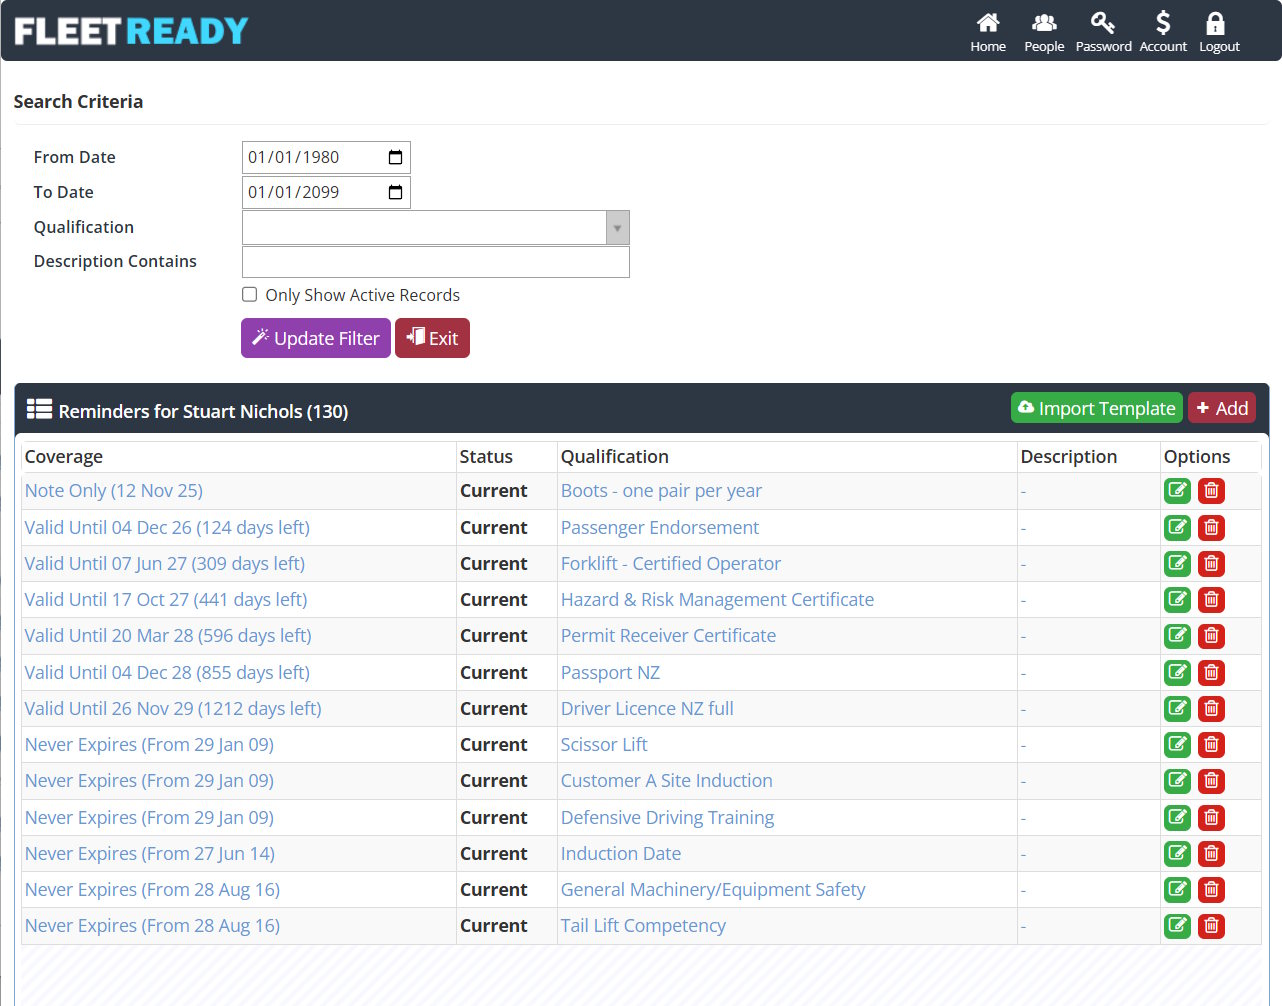The height and width of the screenshot is (1006, 1282).
Task: Open calendar picker for To Date
Action: 395,192
